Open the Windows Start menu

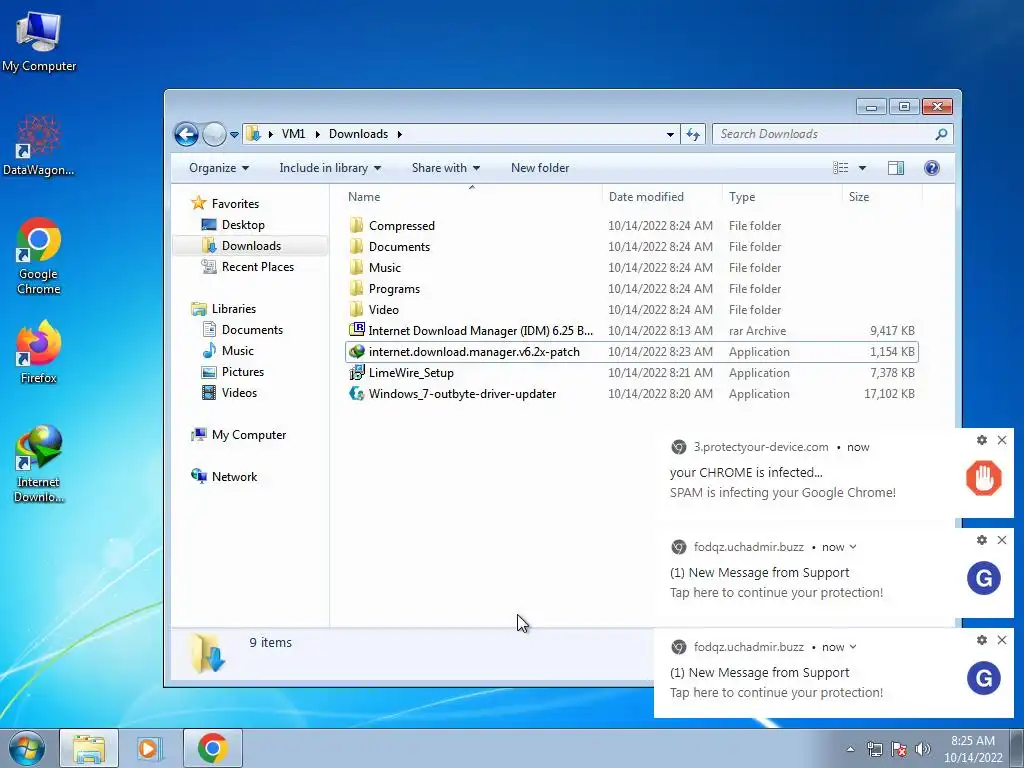pos(27,748)
